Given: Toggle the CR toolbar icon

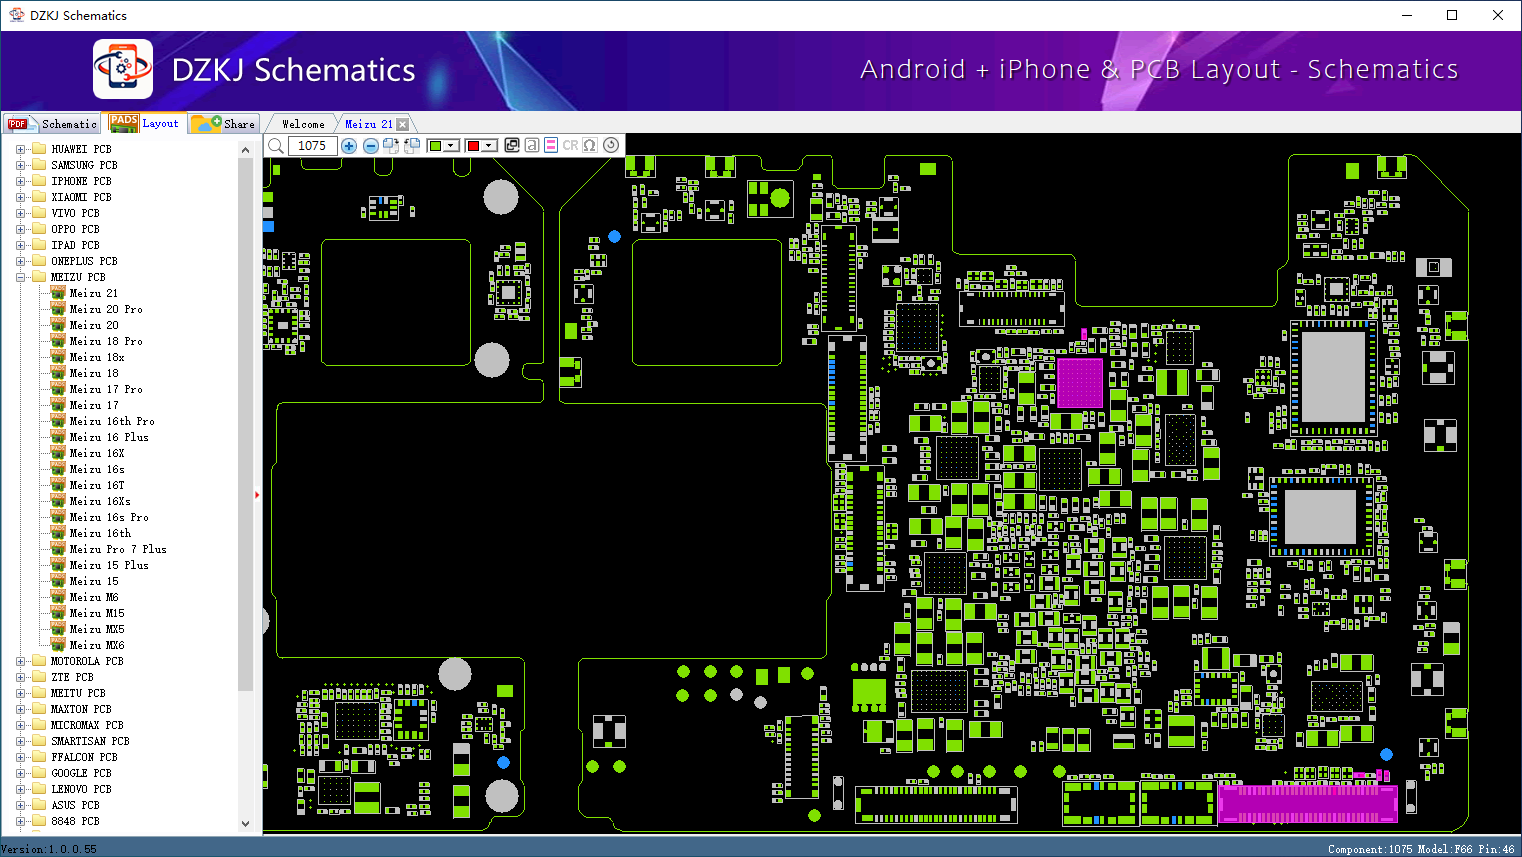Looking at the screenshot, I should coord(570,145).
